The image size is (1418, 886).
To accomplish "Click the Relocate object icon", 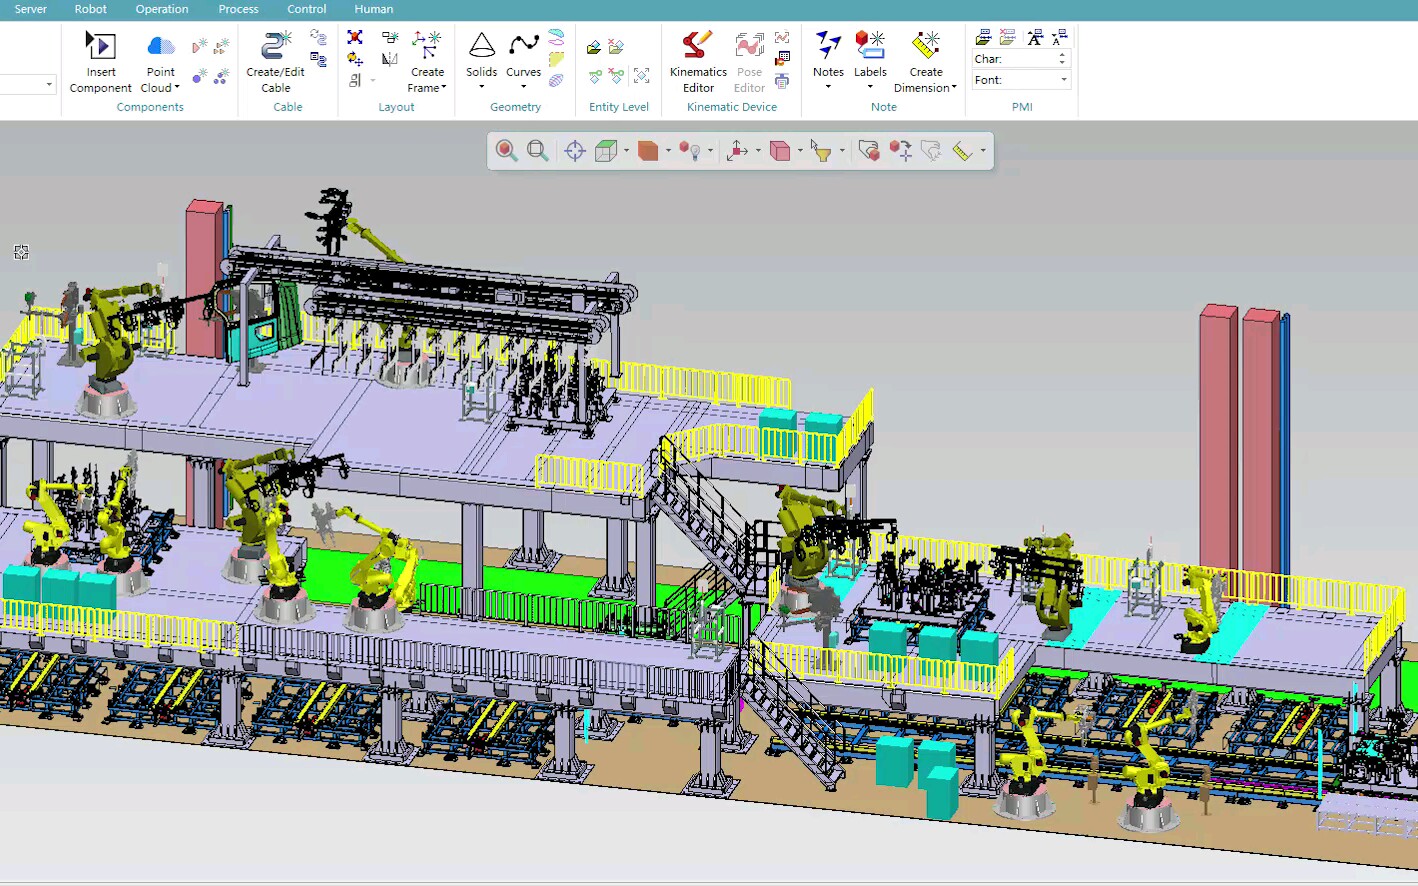I will pos(900,151).
